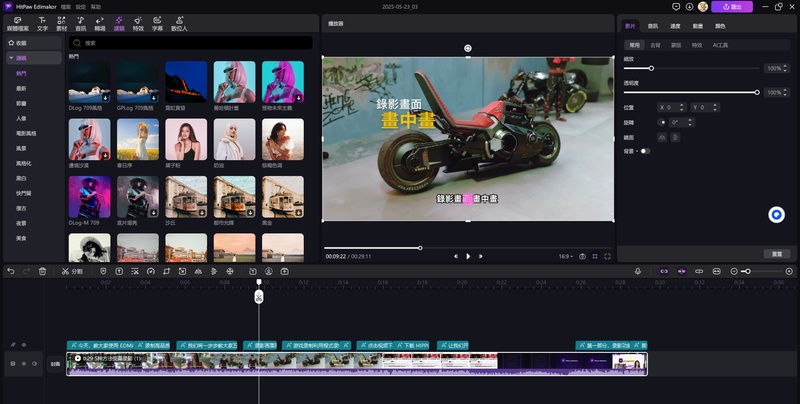
Task: Step the 旋轉 rotation degree value
Action: click(690, 122)
